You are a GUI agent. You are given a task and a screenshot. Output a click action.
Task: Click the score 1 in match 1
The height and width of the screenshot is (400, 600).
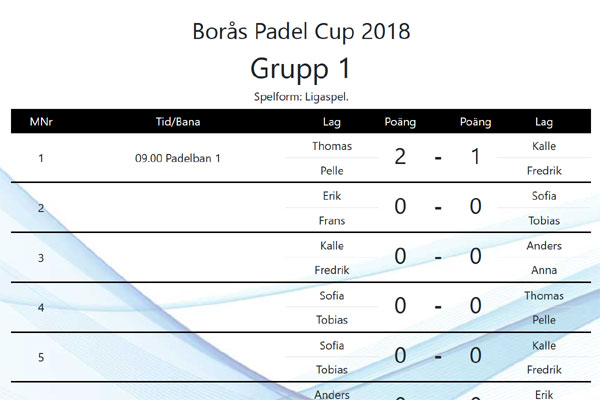tap(476, 157)
